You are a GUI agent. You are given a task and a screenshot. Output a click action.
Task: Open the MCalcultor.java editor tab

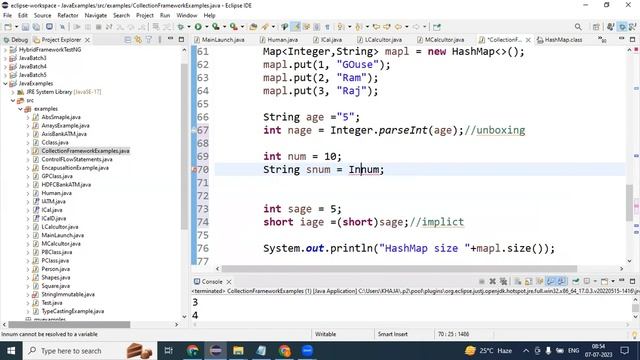(440, 40)
